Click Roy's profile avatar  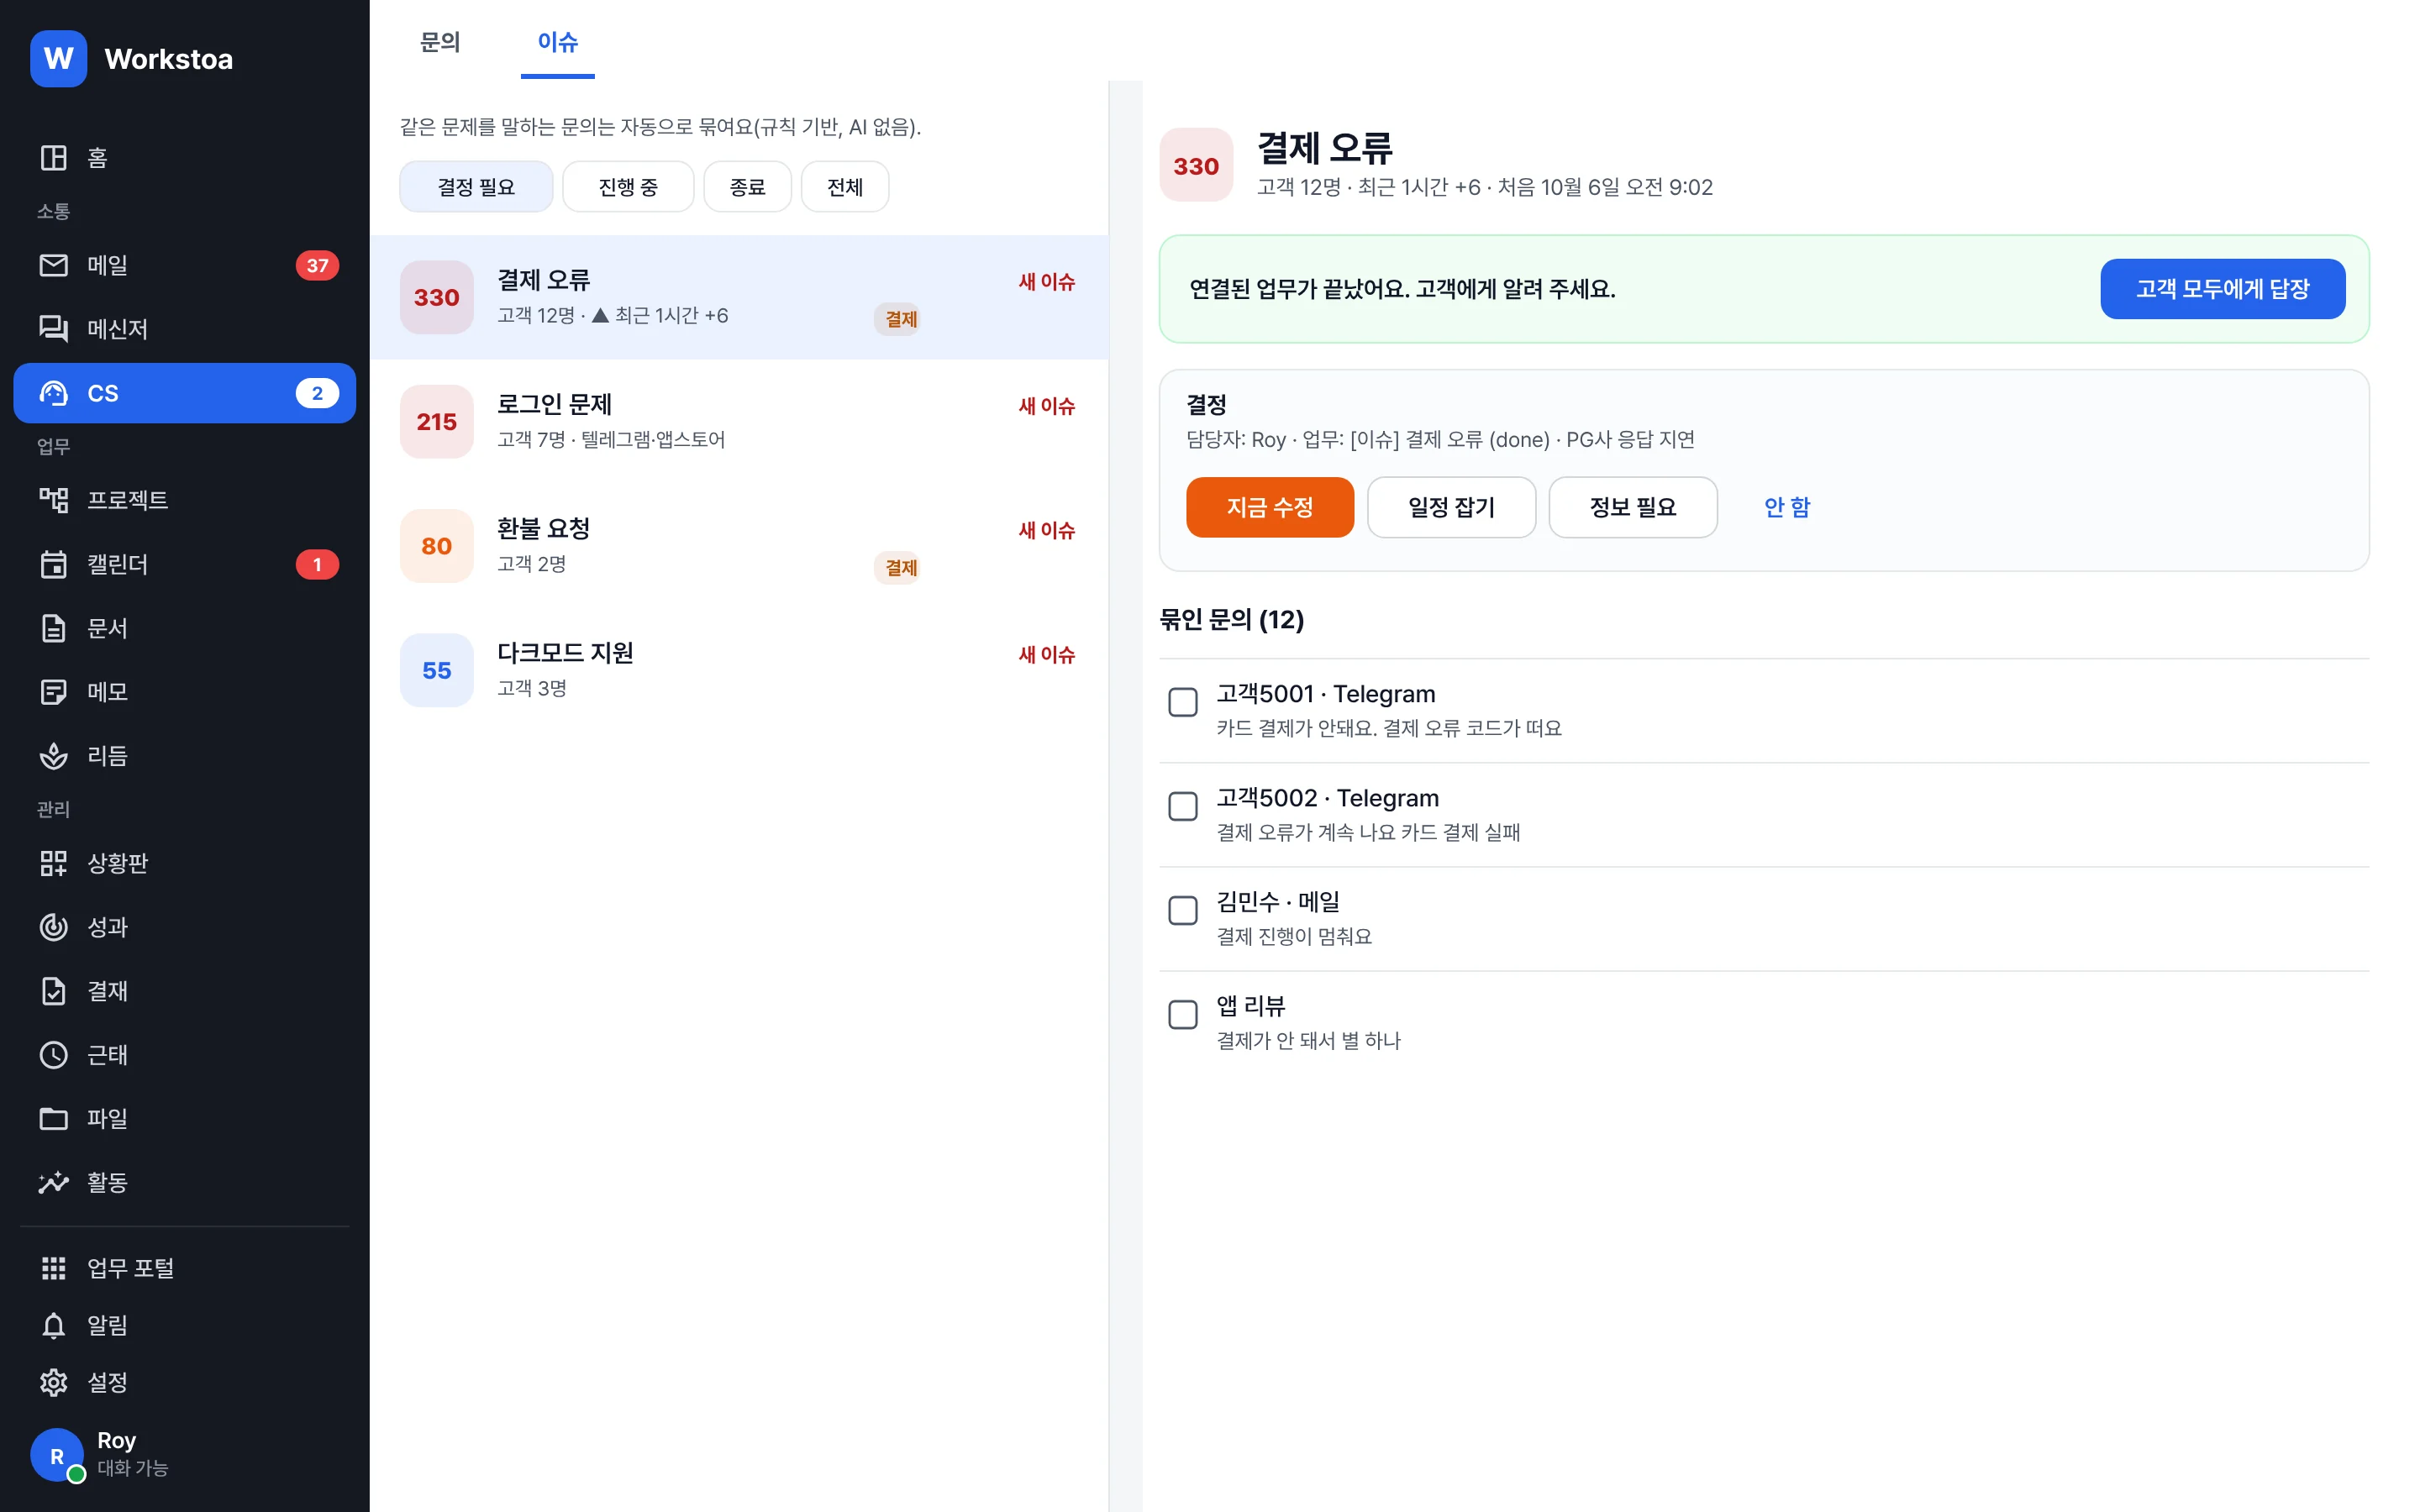(x=57, y=1455)
